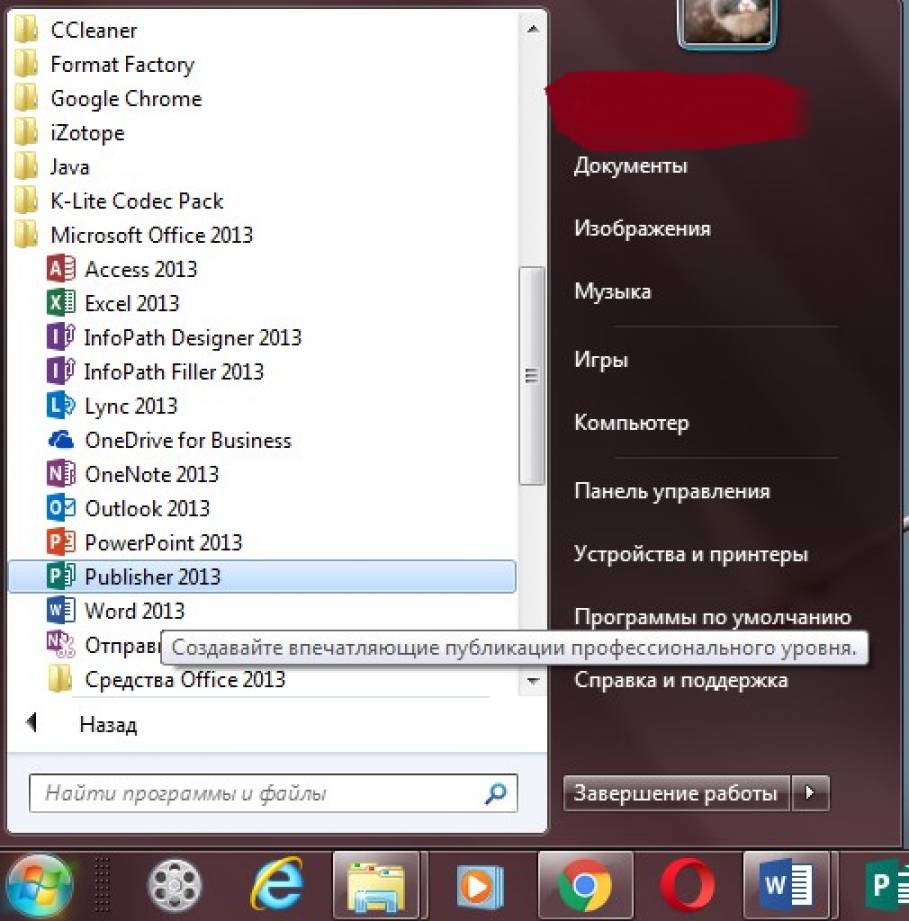Go back using Назад
The image size is (909, 921).
click(x=107, y=725)
